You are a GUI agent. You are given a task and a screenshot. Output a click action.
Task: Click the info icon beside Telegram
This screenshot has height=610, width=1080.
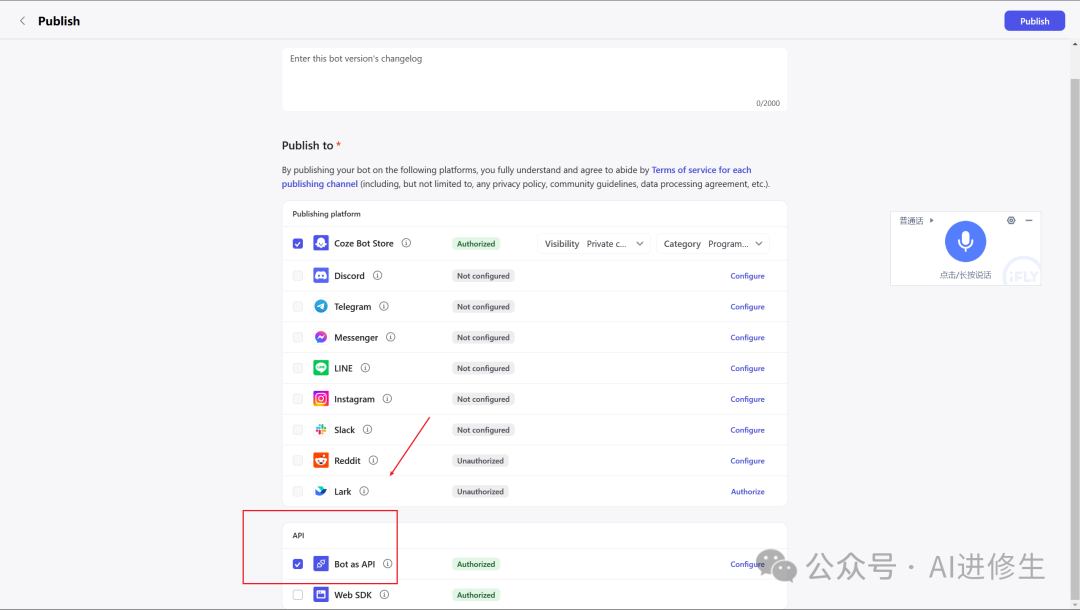pos(384,306)
